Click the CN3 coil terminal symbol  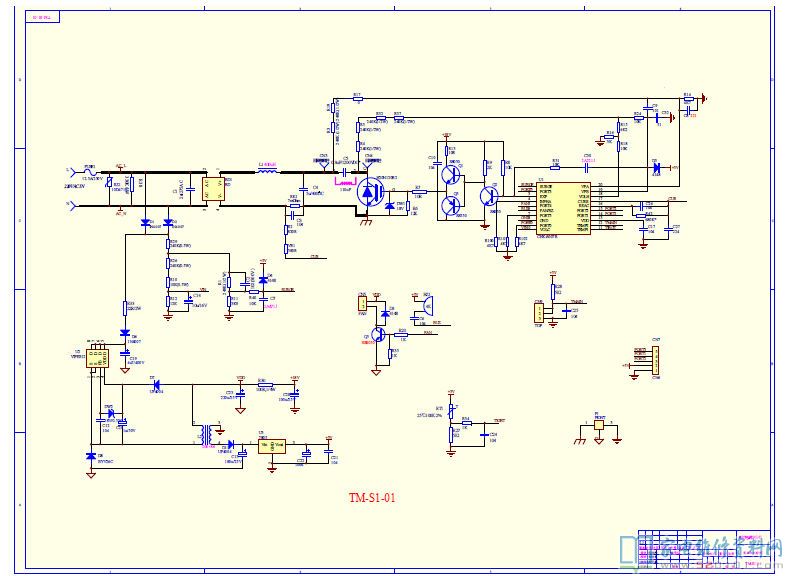click(x=324, y=163)
